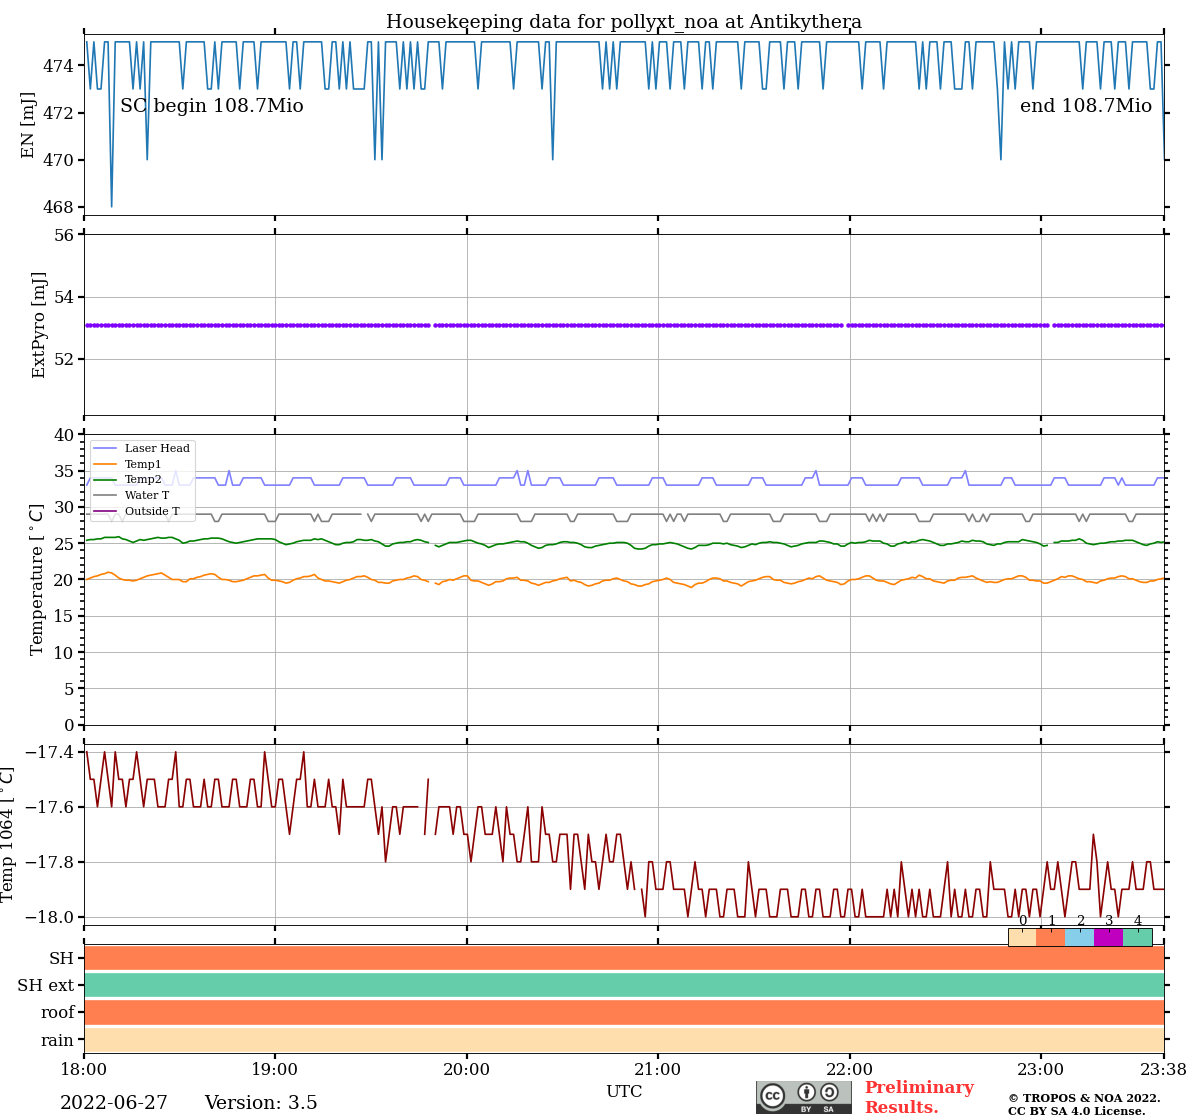
Task: Click the SA share-alike icon
Action: [x=829, y=1093]
